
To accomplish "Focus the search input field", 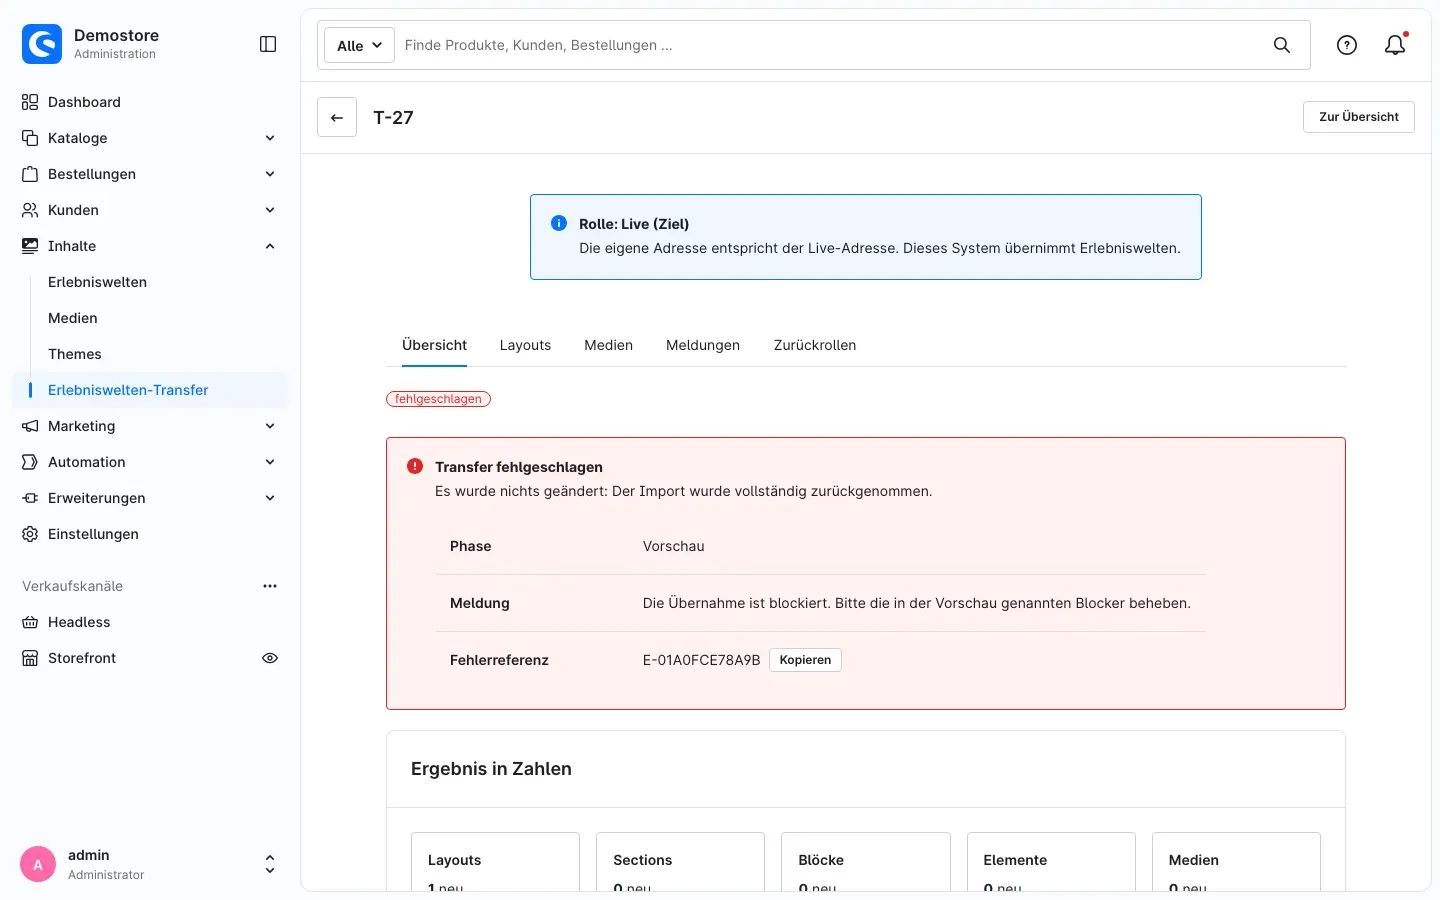I will point(830,45).
